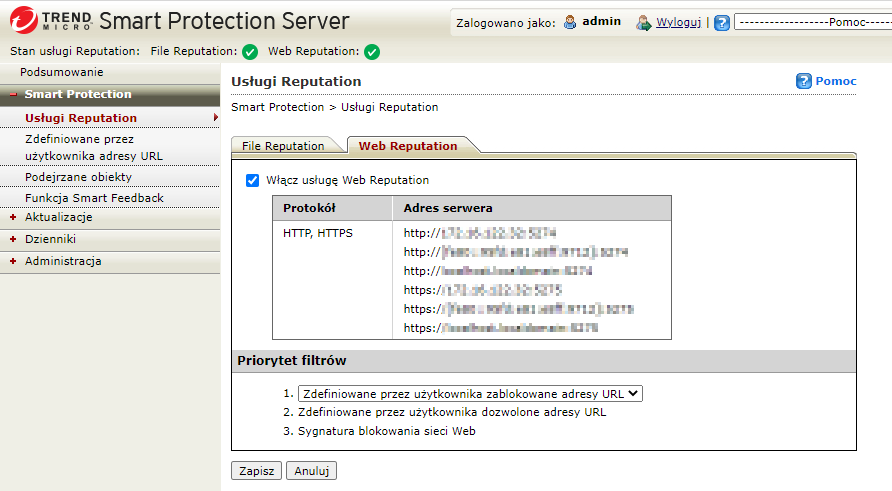The image size is (892, 491).
Task: Open the filter priority dropdown
Action: click(470, 394)
